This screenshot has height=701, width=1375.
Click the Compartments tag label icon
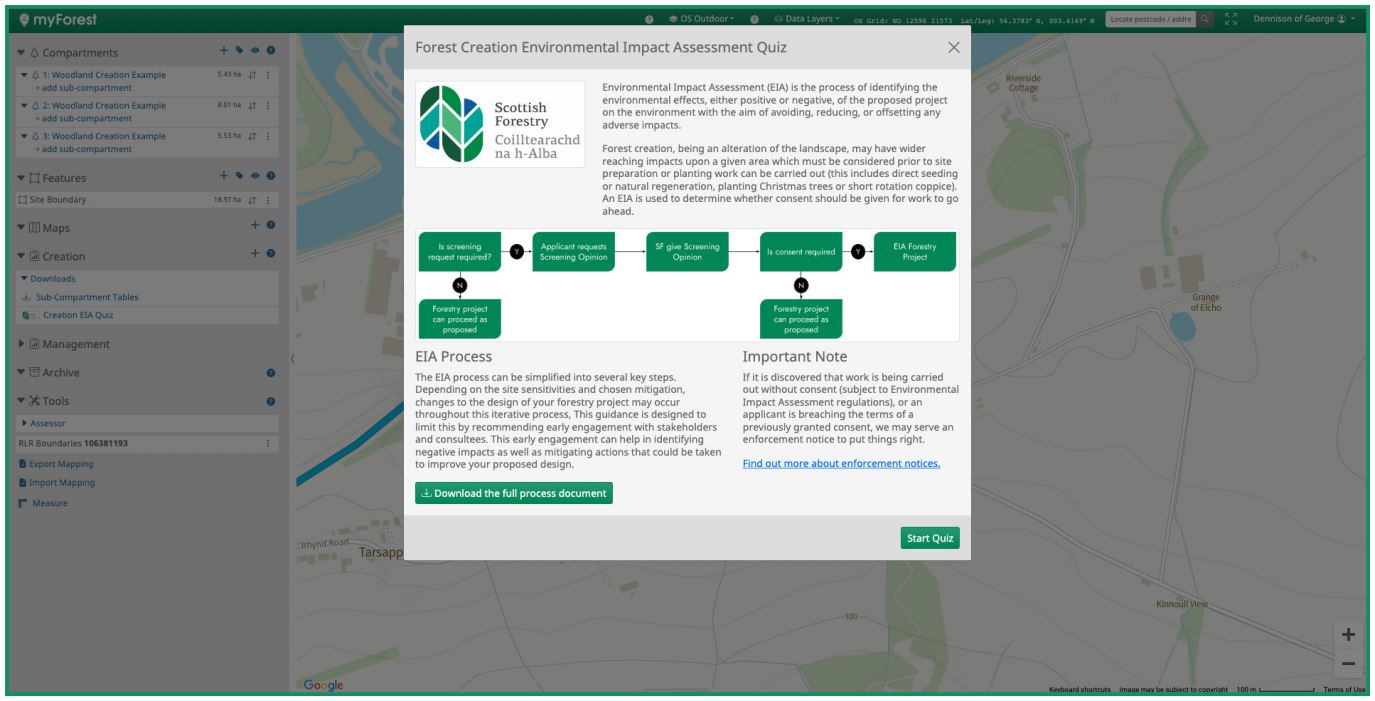pos(240,51)
